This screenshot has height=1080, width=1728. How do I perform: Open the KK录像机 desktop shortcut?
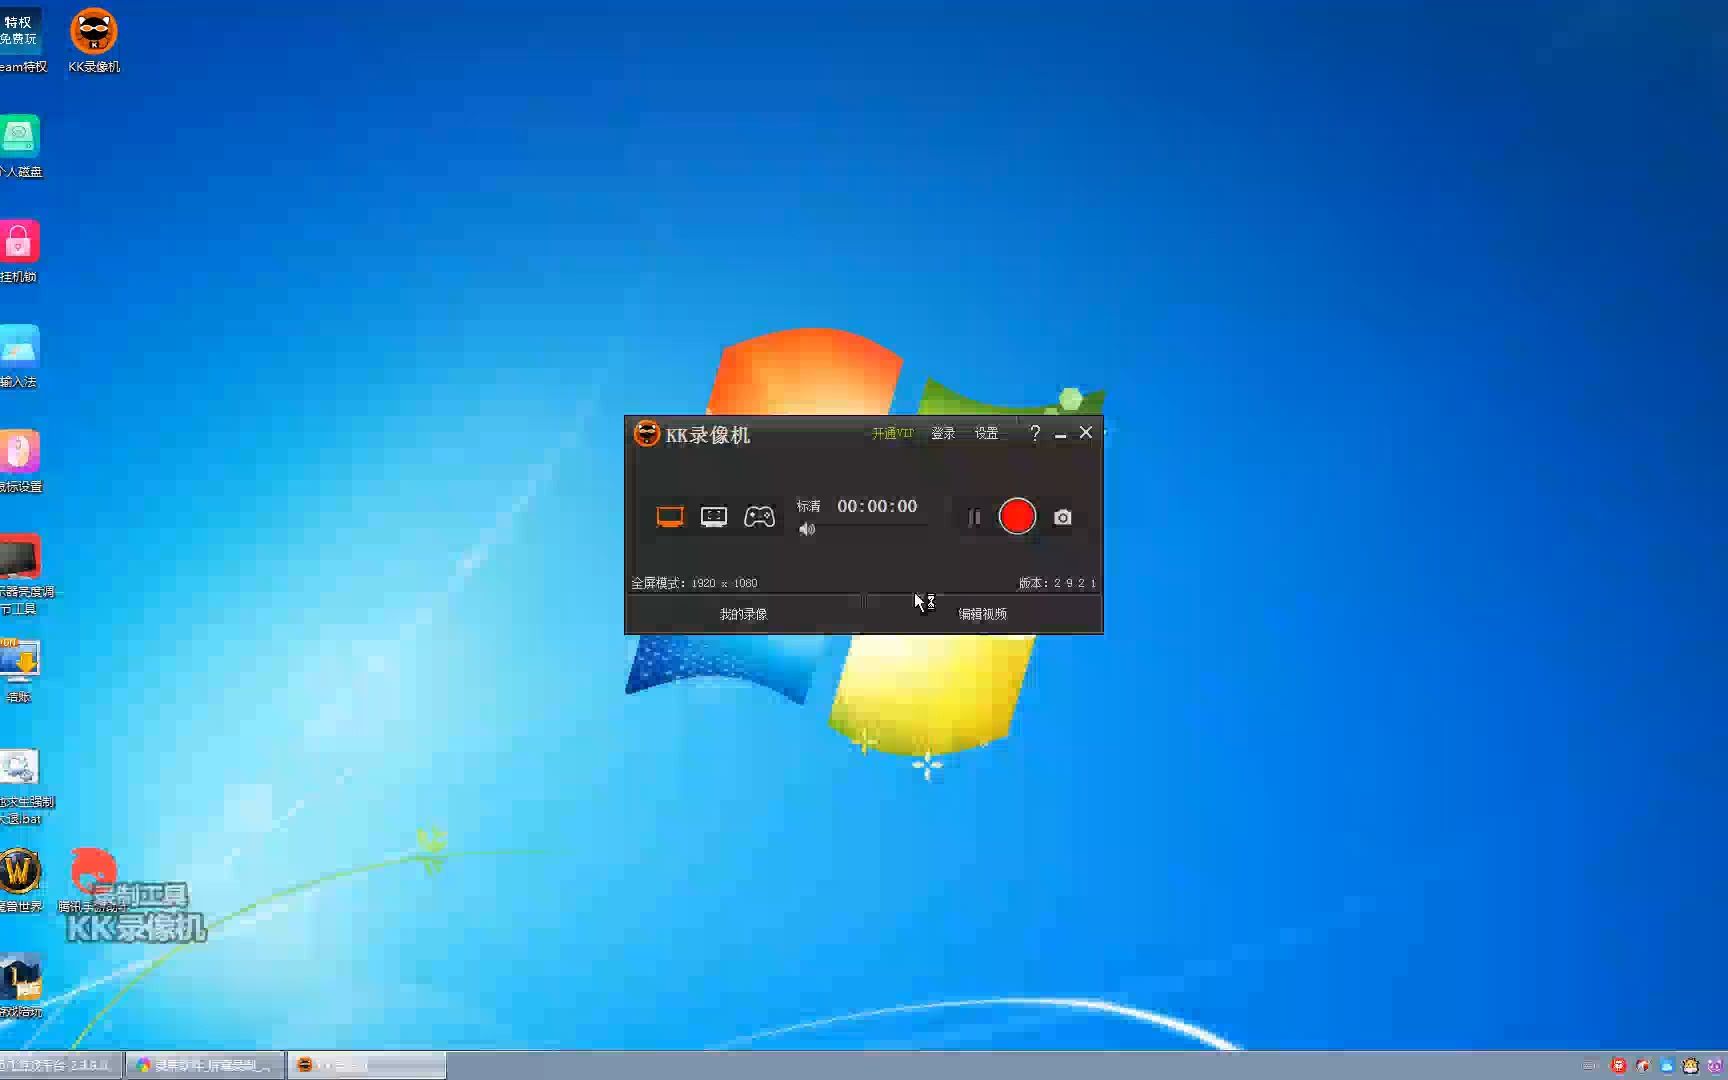94,41
